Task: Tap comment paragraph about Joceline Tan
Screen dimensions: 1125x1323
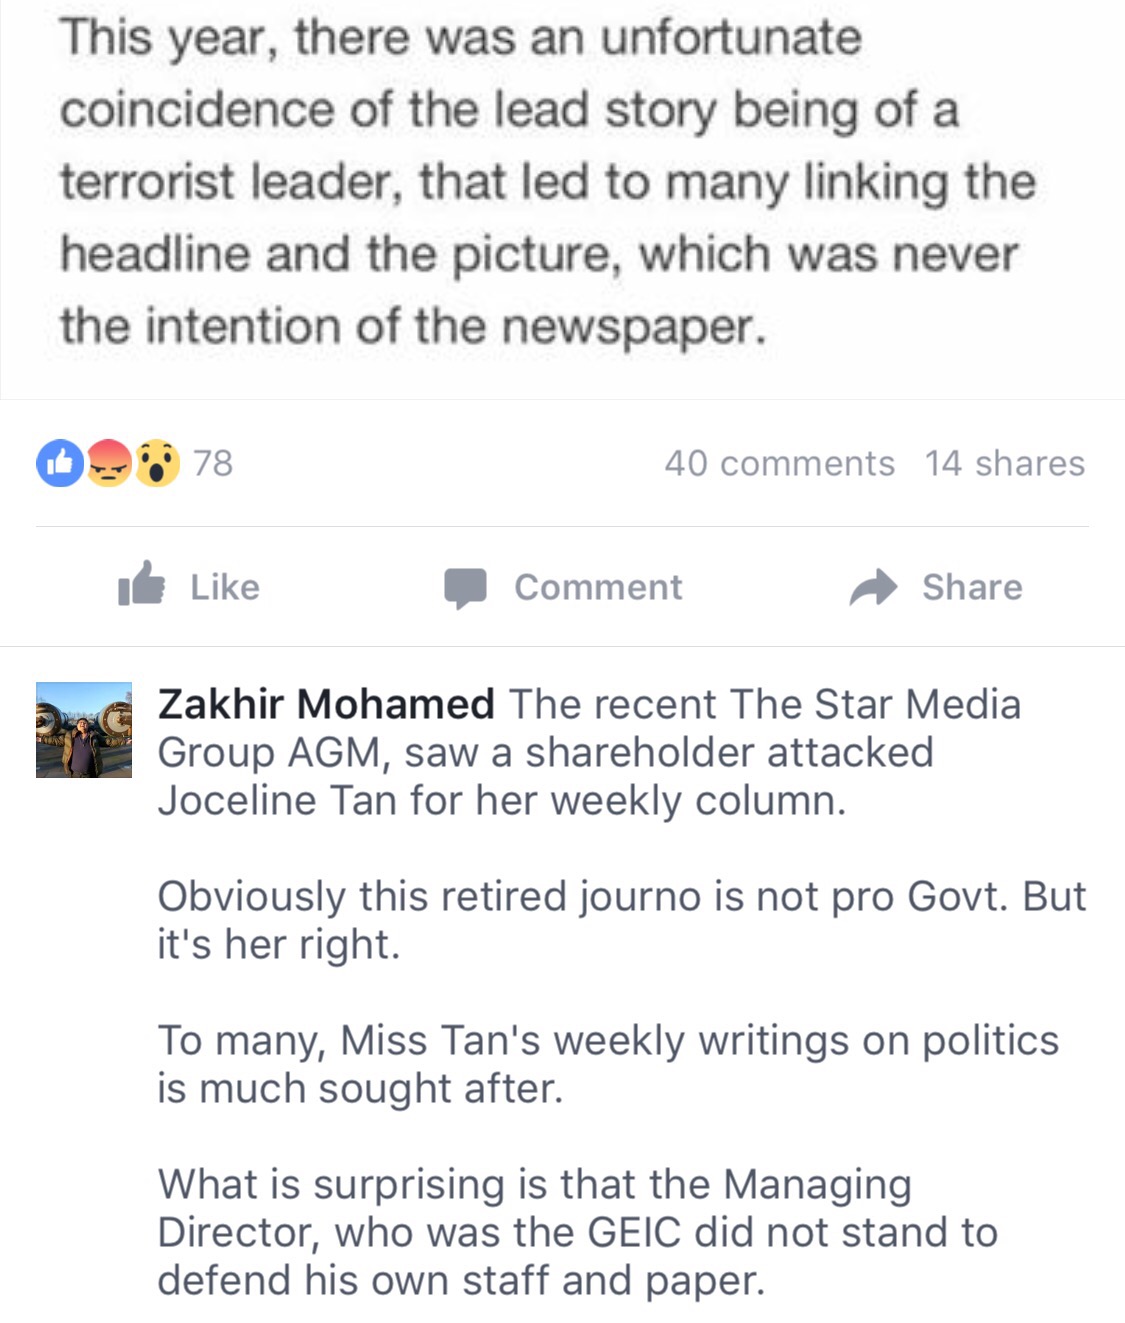Action: coord(590,752)
